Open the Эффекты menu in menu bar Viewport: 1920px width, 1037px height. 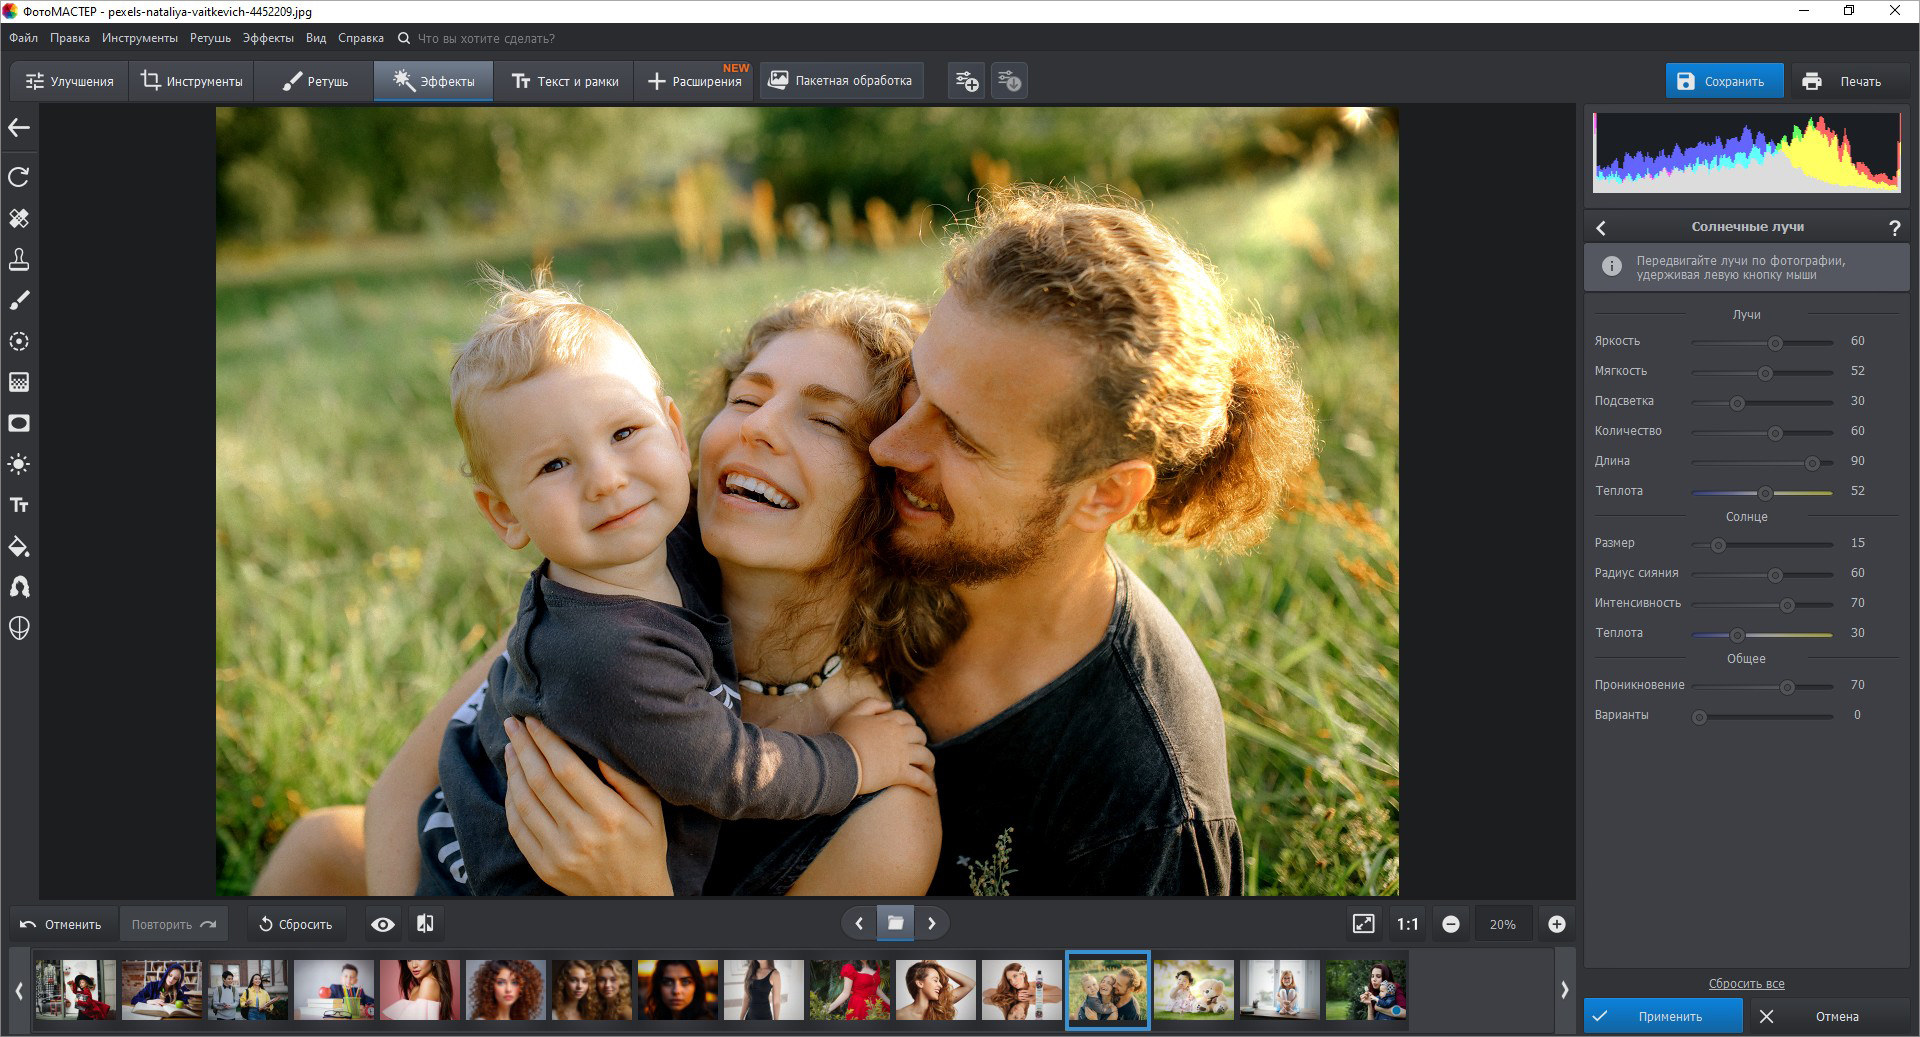[268, 38]
